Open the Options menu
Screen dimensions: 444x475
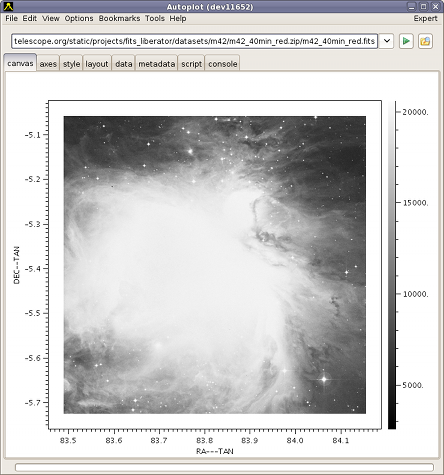(79, 19)
